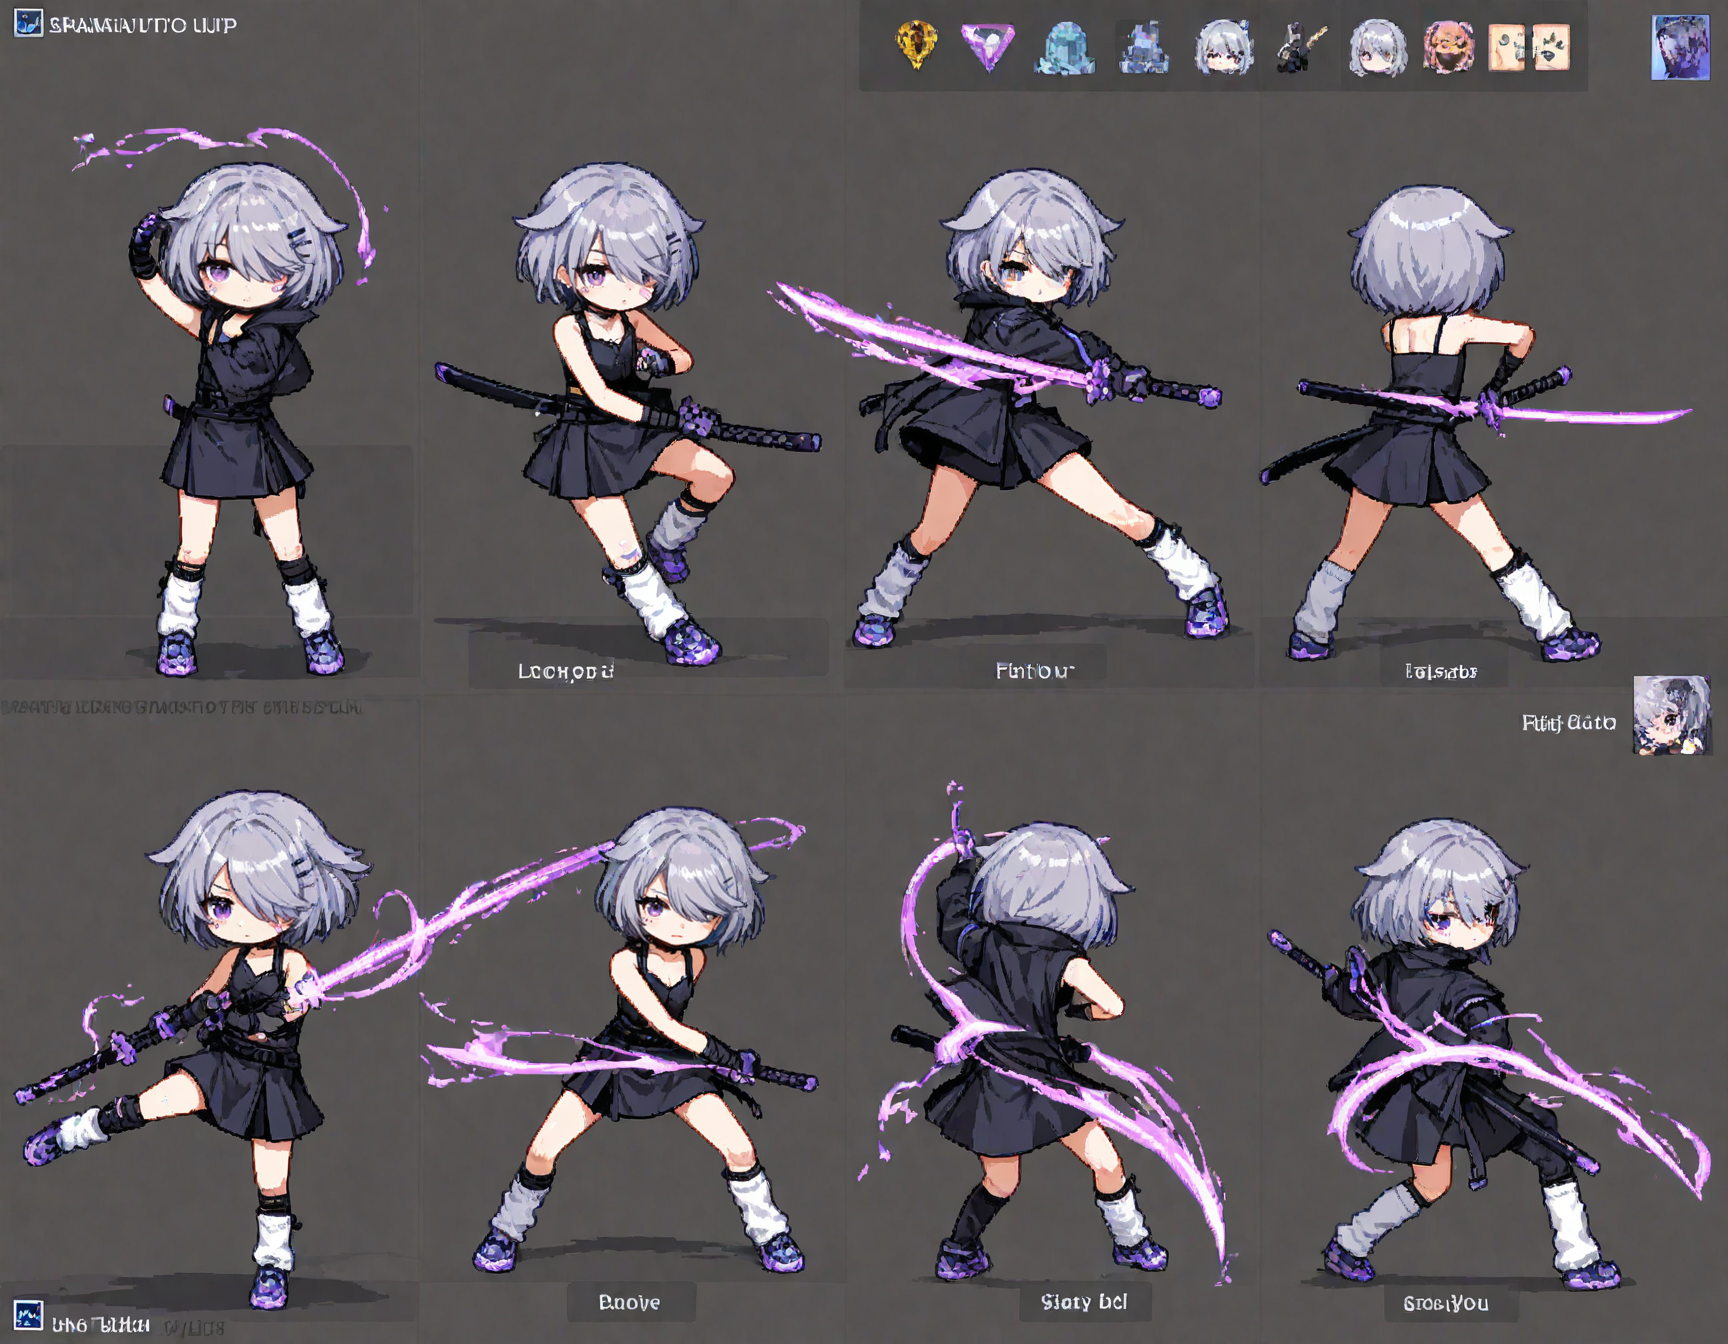This screenshot has width=1728, height=1344.
Task: Click the character portrait beside the right-side label
Action: pos(1671,715)
